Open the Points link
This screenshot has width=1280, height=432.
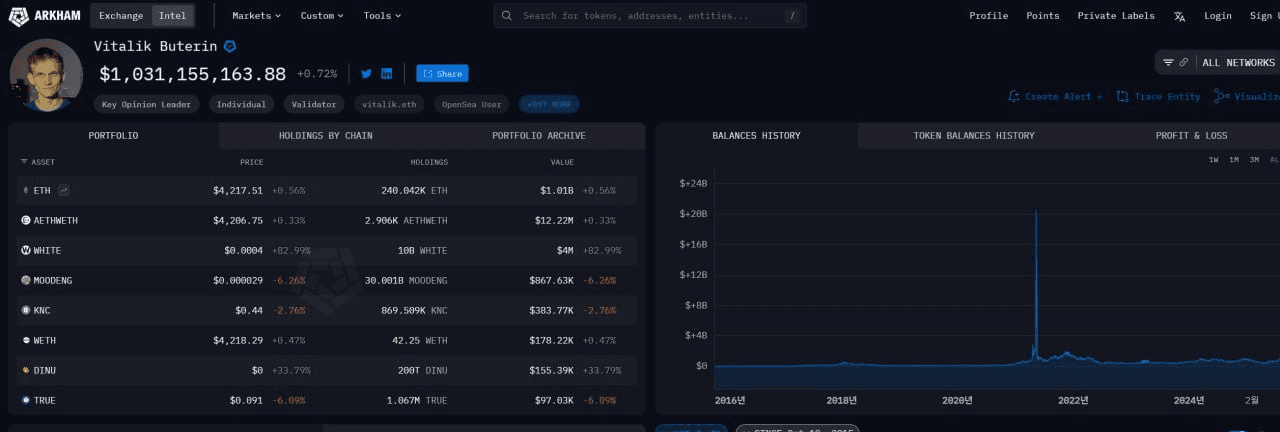point(1042,15)
